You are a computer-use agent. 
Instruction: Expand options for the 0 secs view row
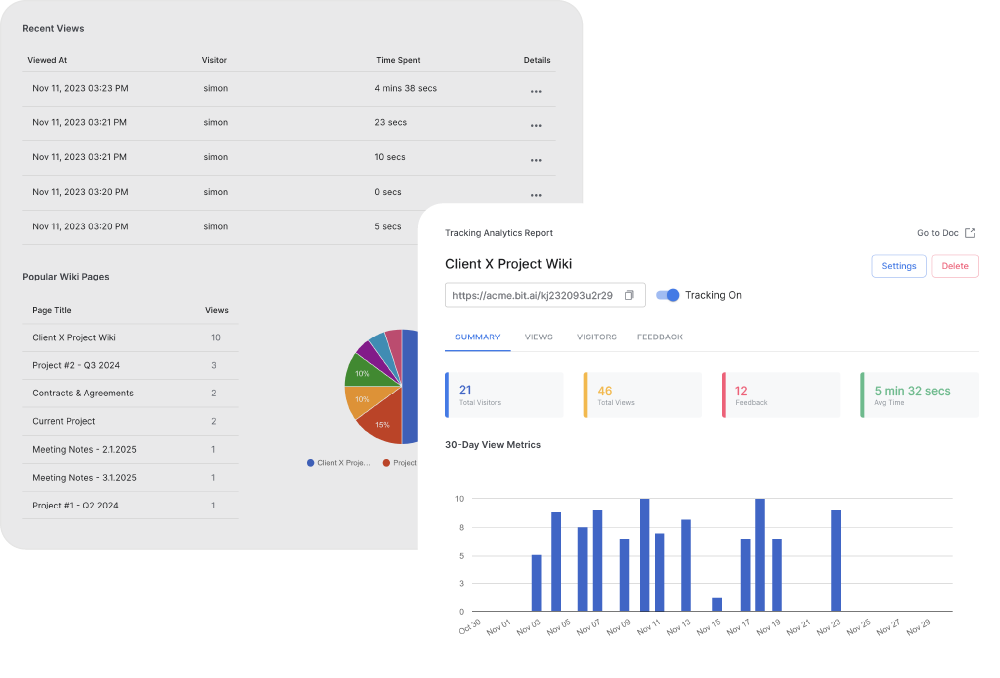[x=536, y=194]
